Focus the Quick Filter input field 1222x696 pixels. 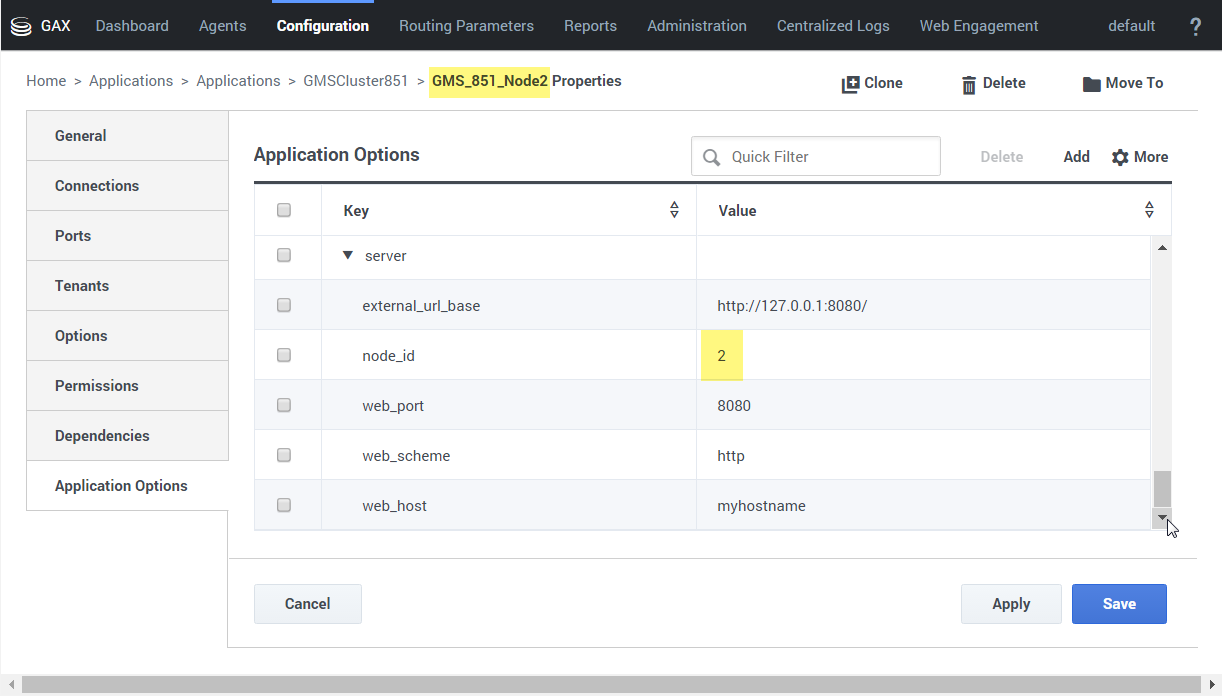tap(816, 157)
